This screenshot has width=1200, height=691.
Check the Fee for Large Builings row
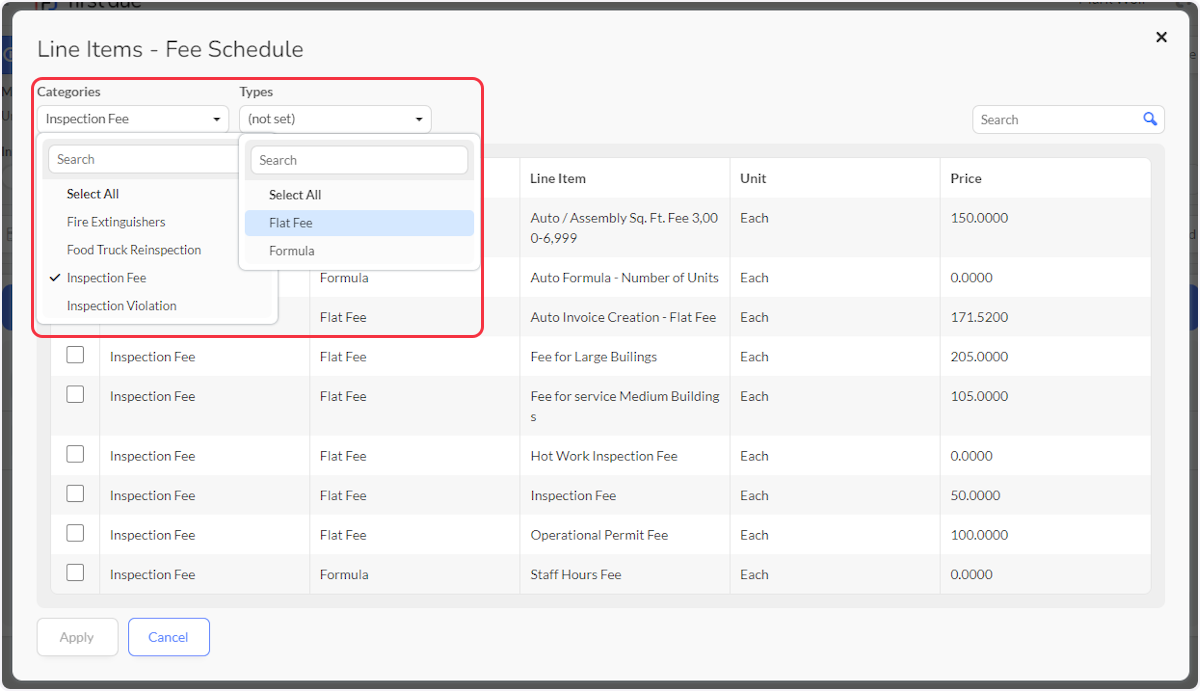[75, 355]
